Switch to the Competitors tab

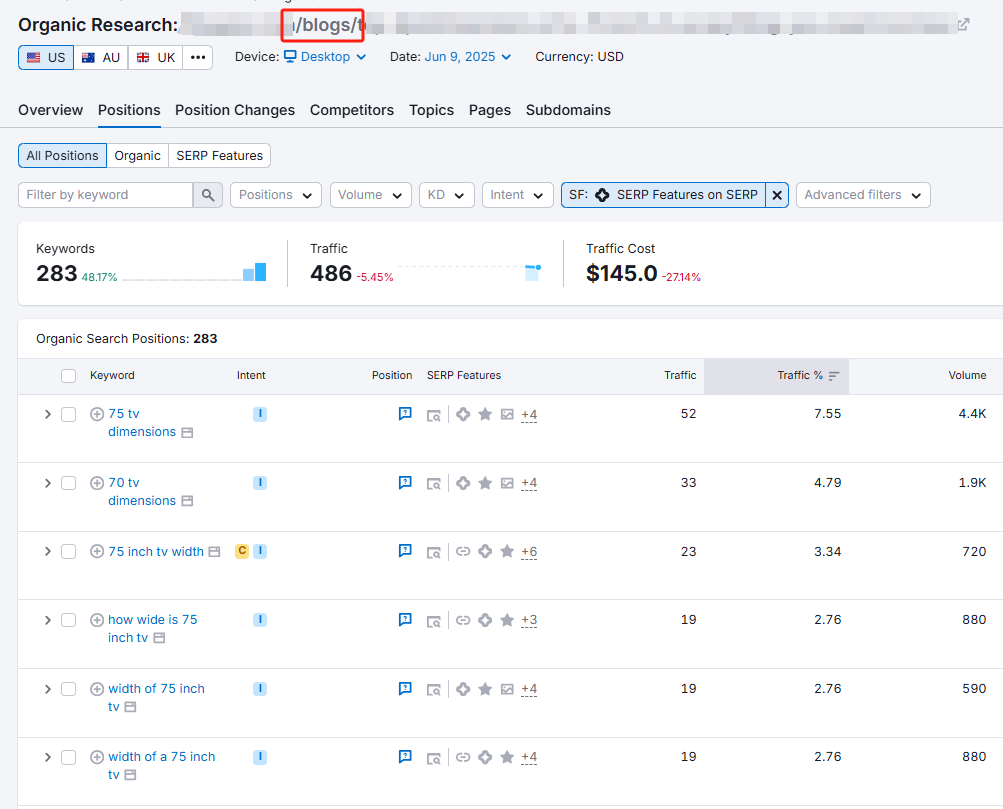pyautogui.click(x=351, y=110)
